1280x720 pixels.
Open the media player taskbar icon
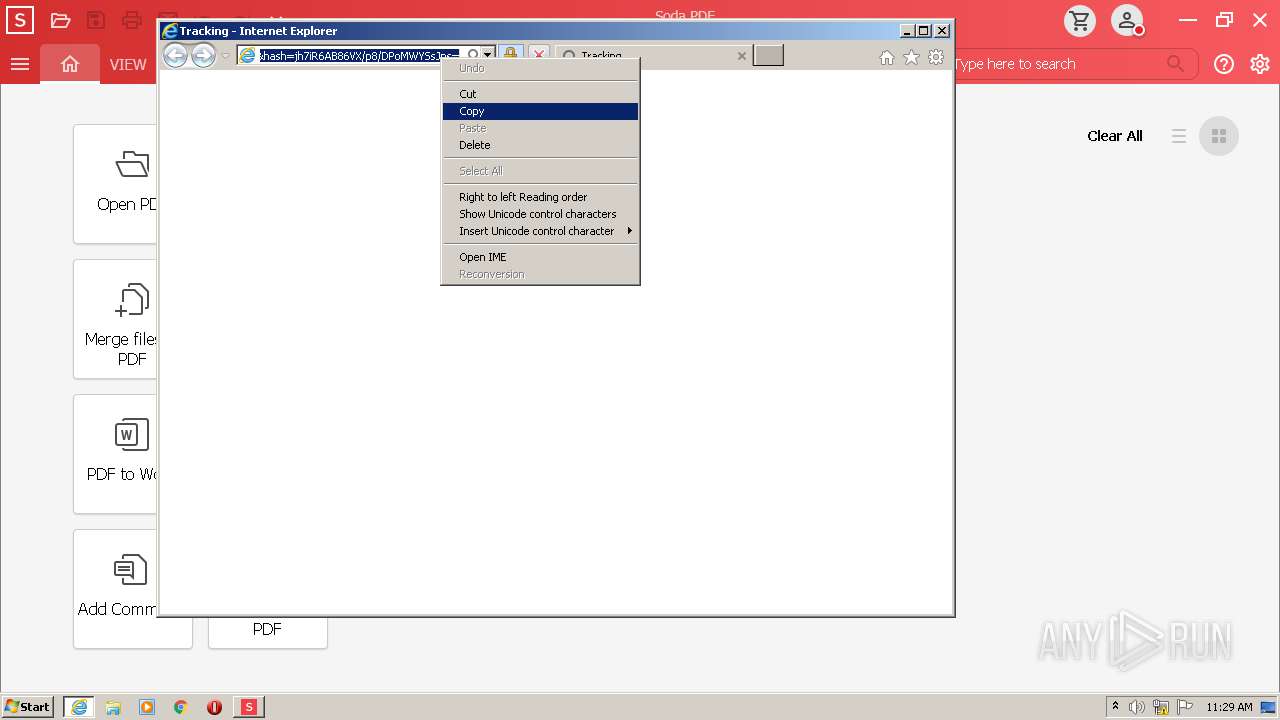147,707
